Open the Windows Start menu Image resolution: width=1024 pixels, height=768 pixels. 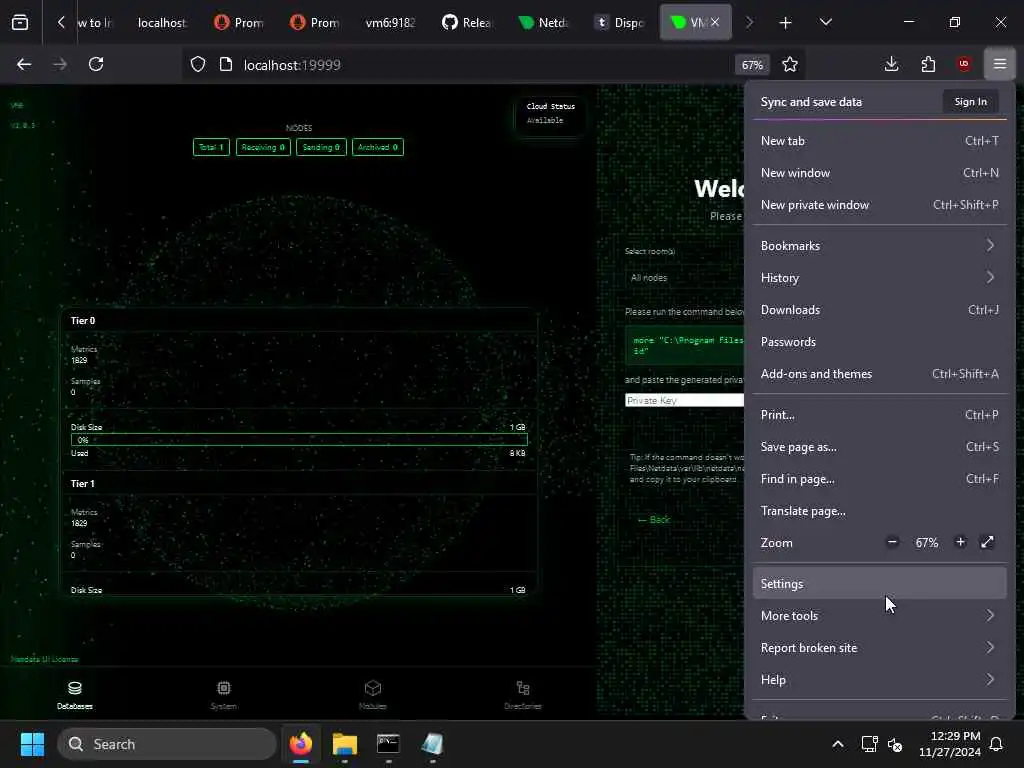[x=32, y=744]
